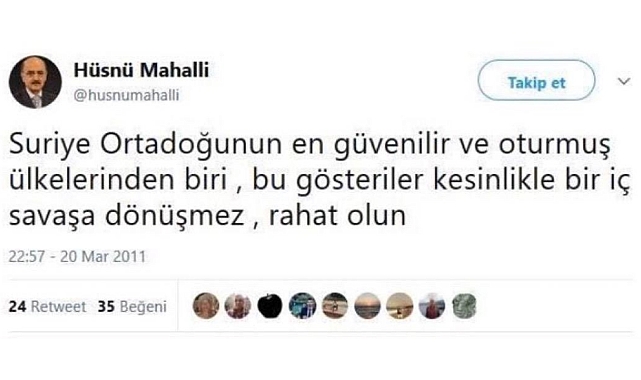The image size is (641, 380).
Task: Click the black apple liker avatar
Action: pyautogui.click(x=270, y=306)
